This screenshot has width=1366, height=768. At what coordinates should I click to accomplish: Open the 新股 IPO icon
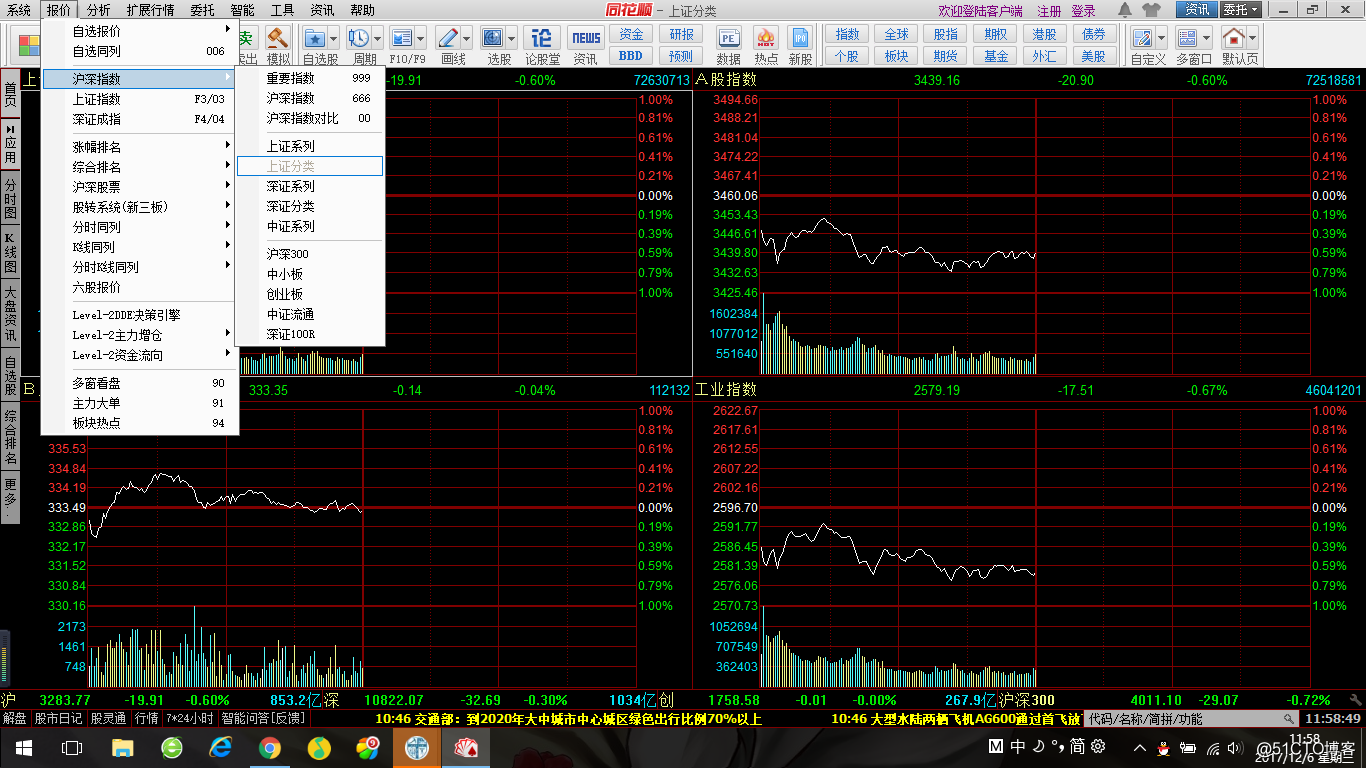tap(800, 39)
